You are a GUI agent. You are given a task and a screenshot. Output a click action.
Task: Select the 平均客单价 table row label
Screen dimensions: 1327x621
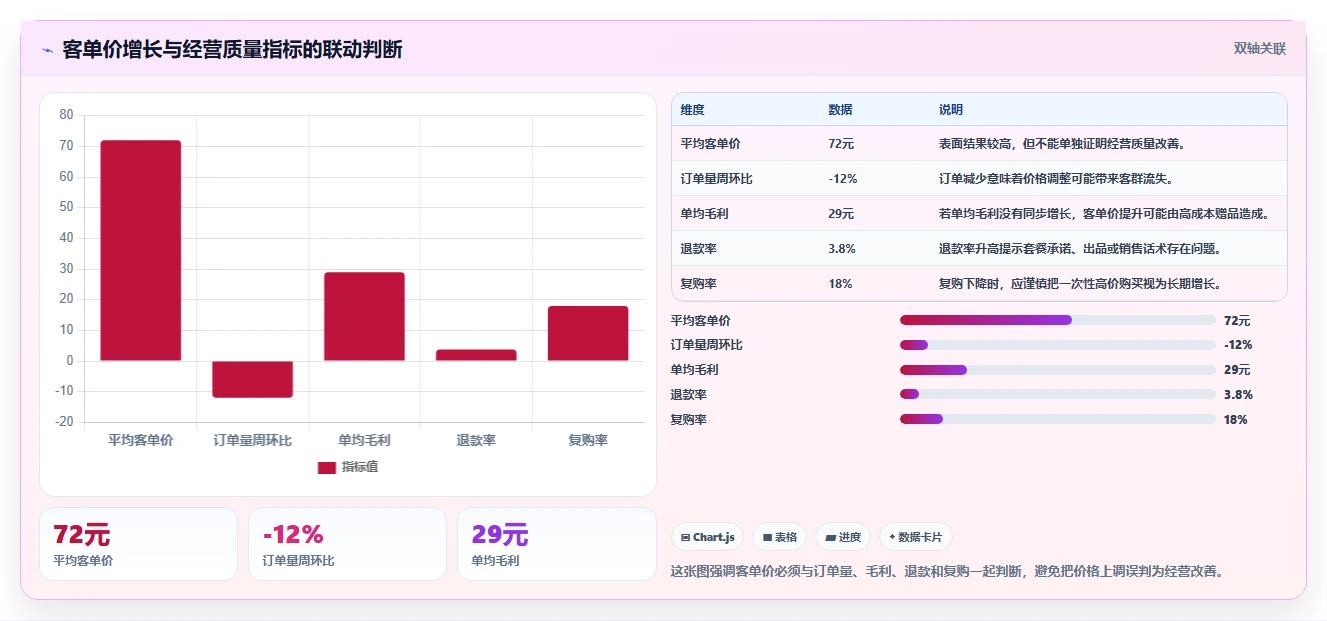(711, 144)
